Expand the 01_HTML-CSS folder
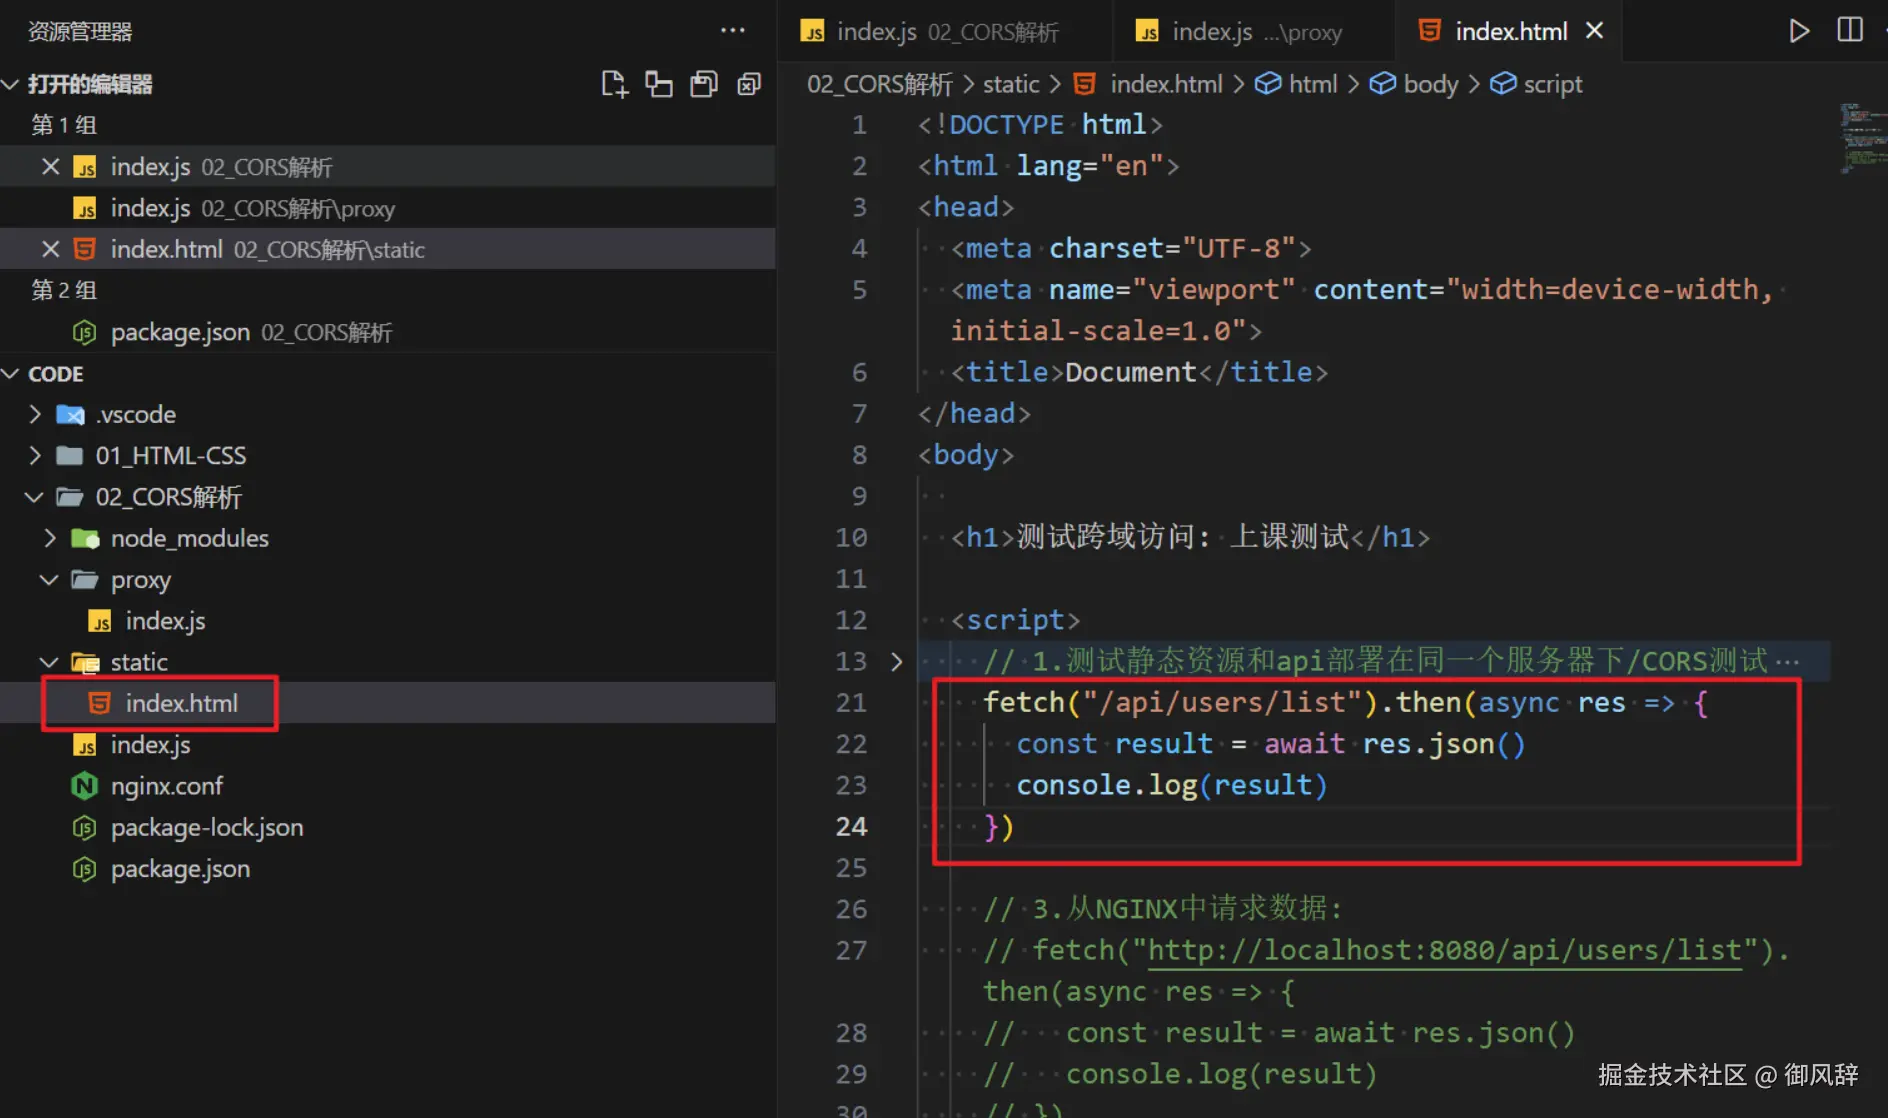 [x=35, y=455]
